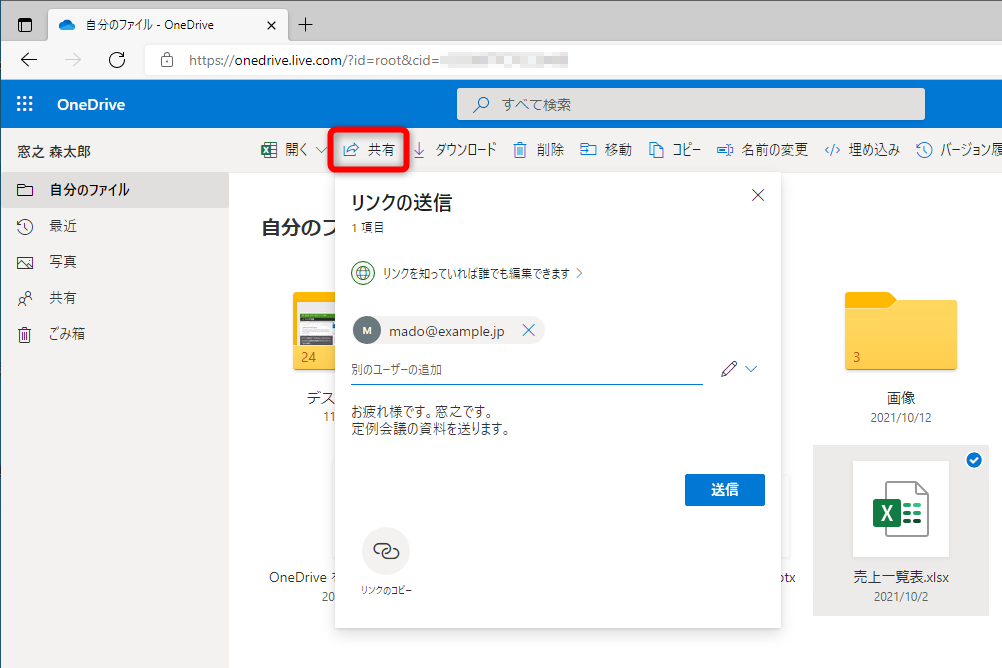The width and height of the screenshot is (1002, 668).
Task: Click the リンクのコピー (Copy link) icon
Action: pyautogui.click(x=385, y=551)
